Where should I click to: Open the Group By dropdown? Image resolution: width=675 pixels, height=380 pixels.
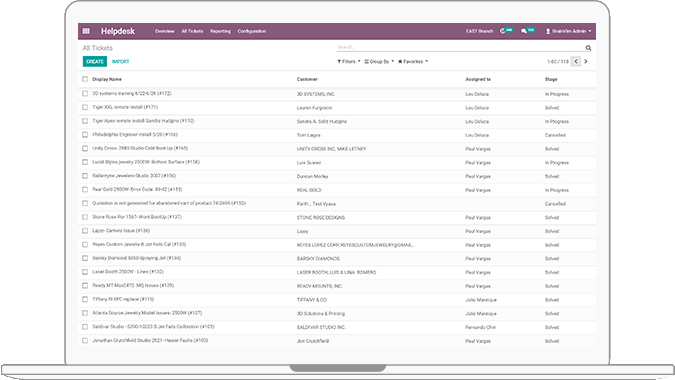(379, 62)
